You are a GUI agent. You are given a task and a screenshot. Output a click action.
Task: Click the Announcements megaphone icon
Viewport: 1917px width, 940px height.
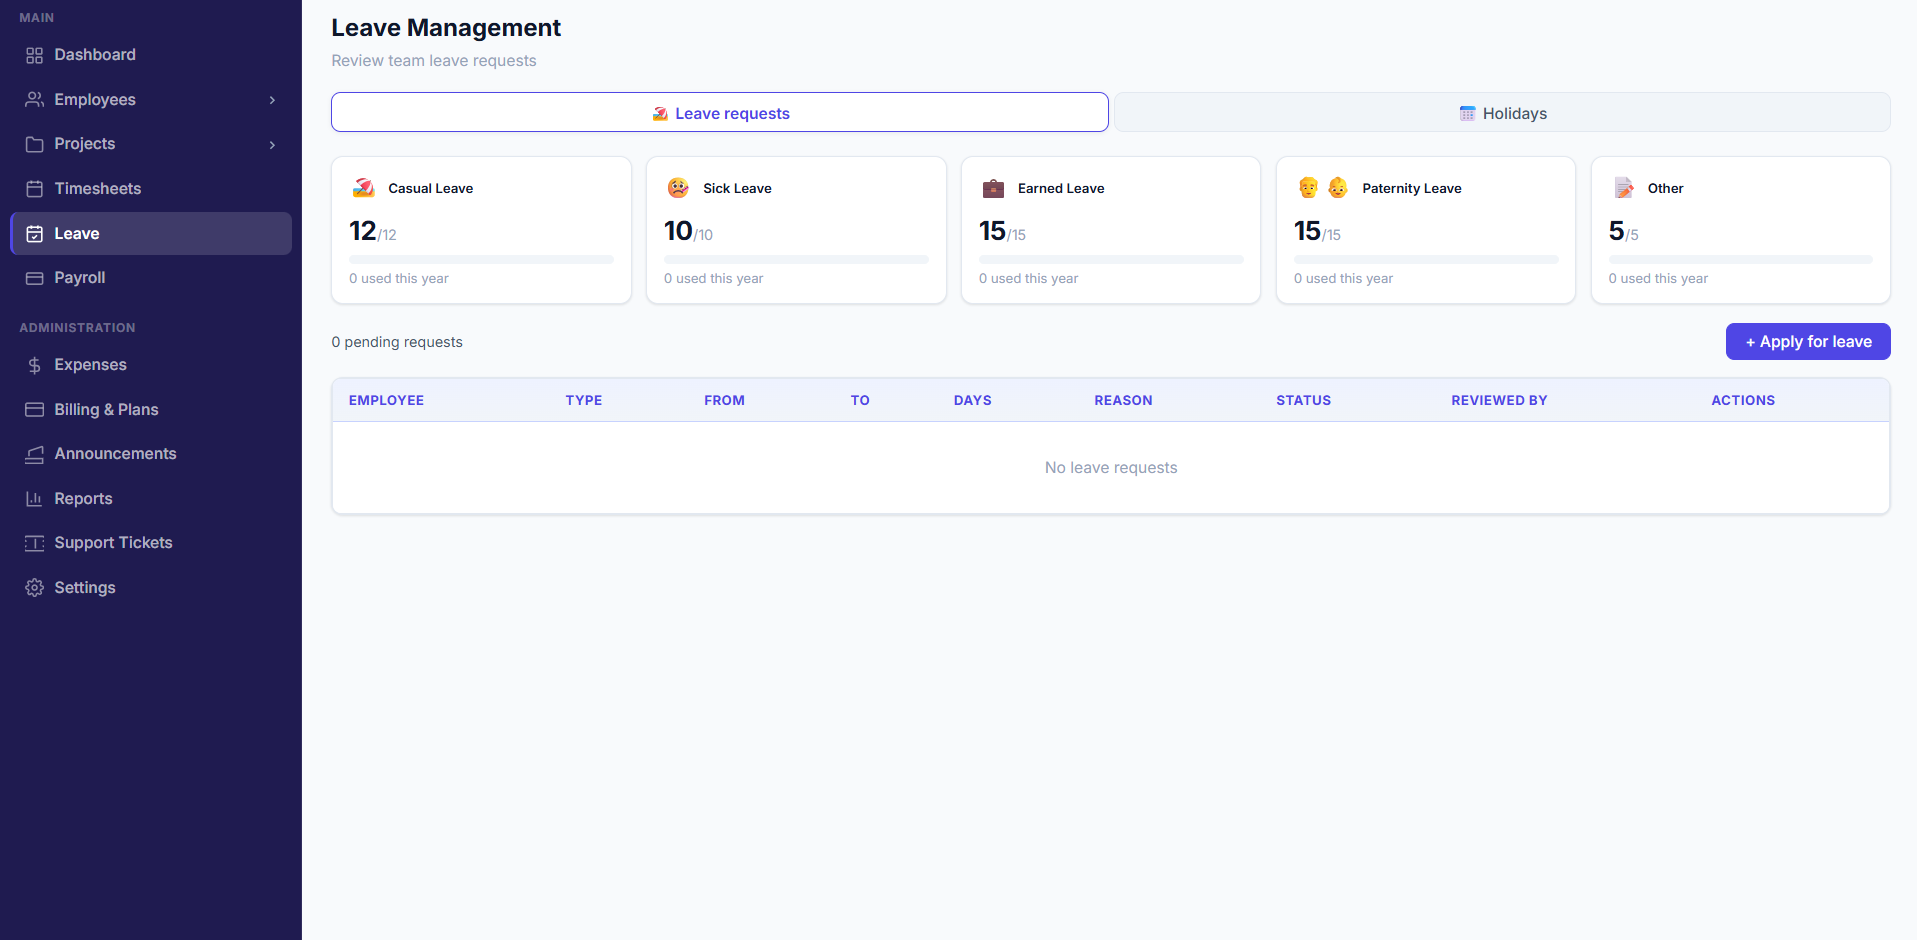[34, 454]
